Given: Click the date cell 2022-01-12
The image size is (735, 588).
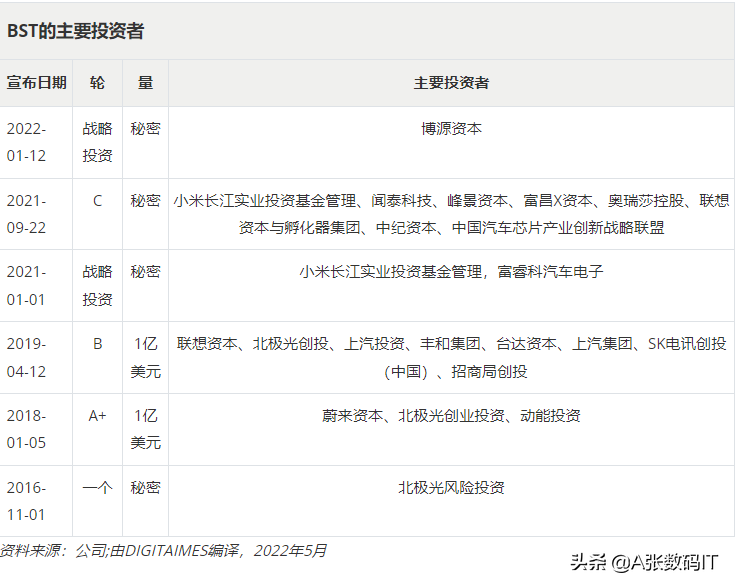Looking at the screenshot, I should click(x=26, y=142).
